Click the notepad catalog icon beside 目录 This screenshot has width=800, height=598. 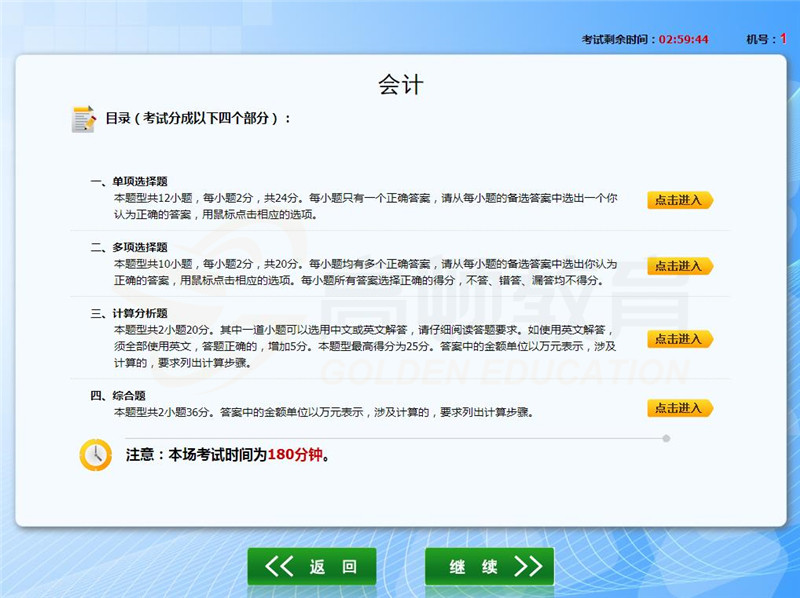click(x=84, y=119)
